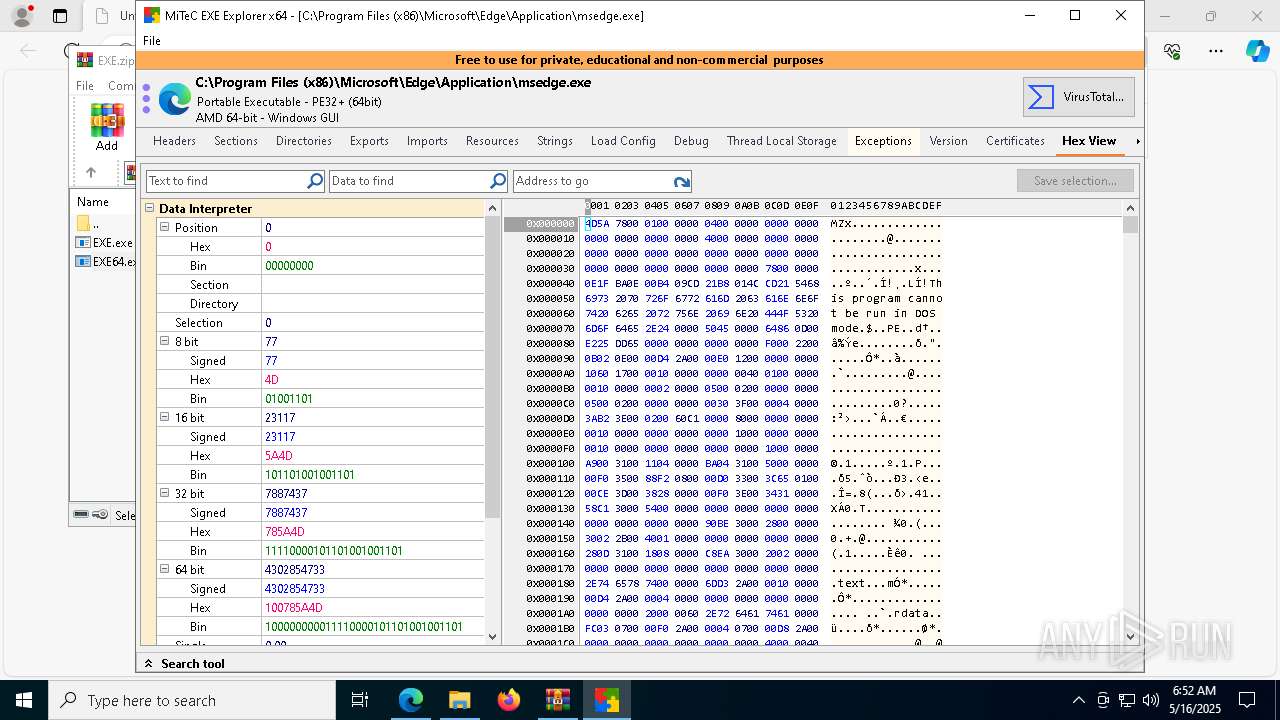Click MiTeC EXE Explorer taskbar icon
Viewport: 1280px width, 720px height.
(x=607, y=700)
